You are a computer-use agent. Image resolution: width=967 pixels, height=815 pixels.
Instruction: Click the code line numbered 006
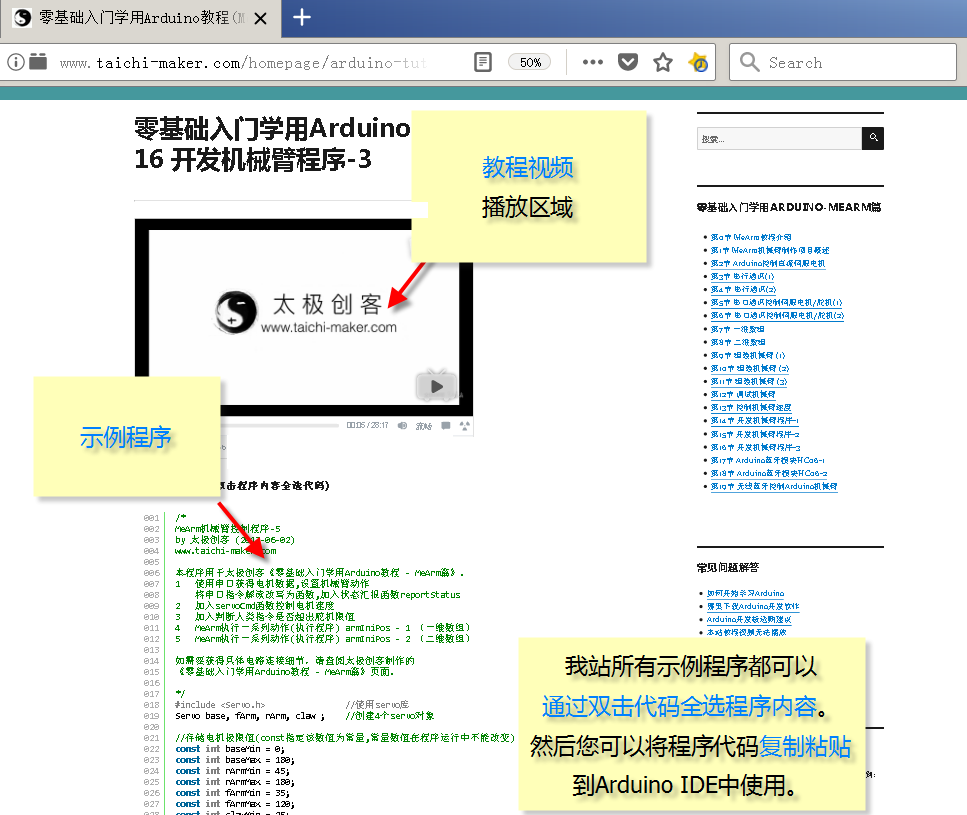click(x=319, y=573)
